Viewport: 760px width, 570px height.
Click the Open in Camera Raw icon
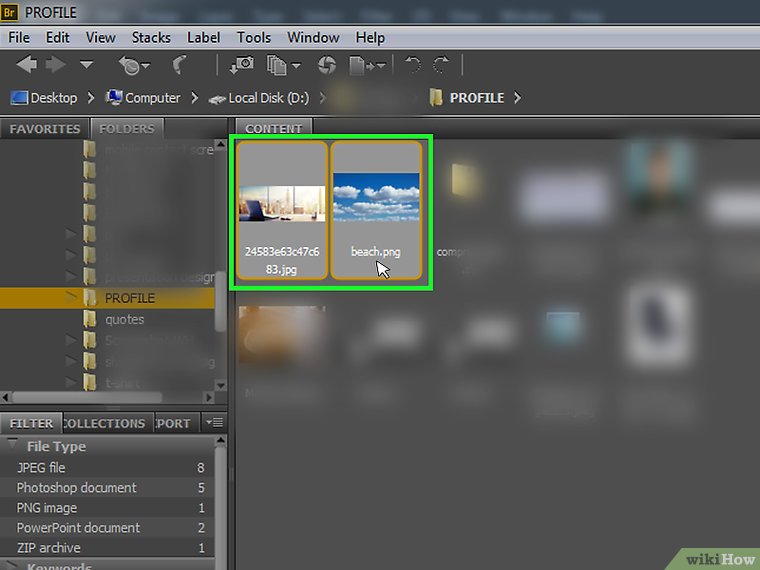pos(326,65)
